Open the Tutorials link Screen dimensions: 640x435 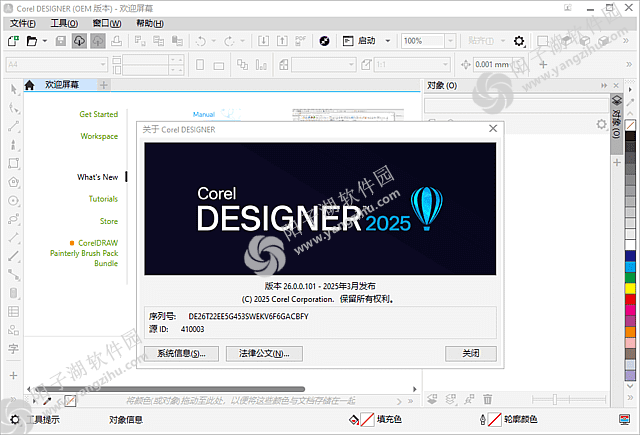(103, 199)
